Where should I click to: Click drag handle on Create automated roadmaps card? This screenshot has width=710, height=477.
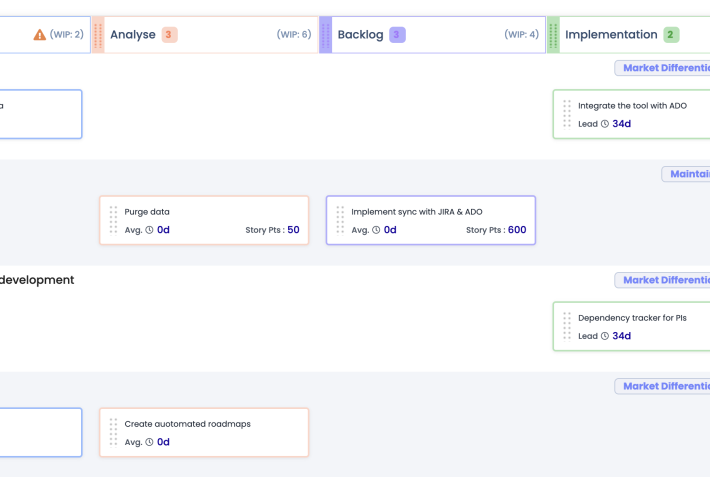pyautogui.click(x=113, y=432)
